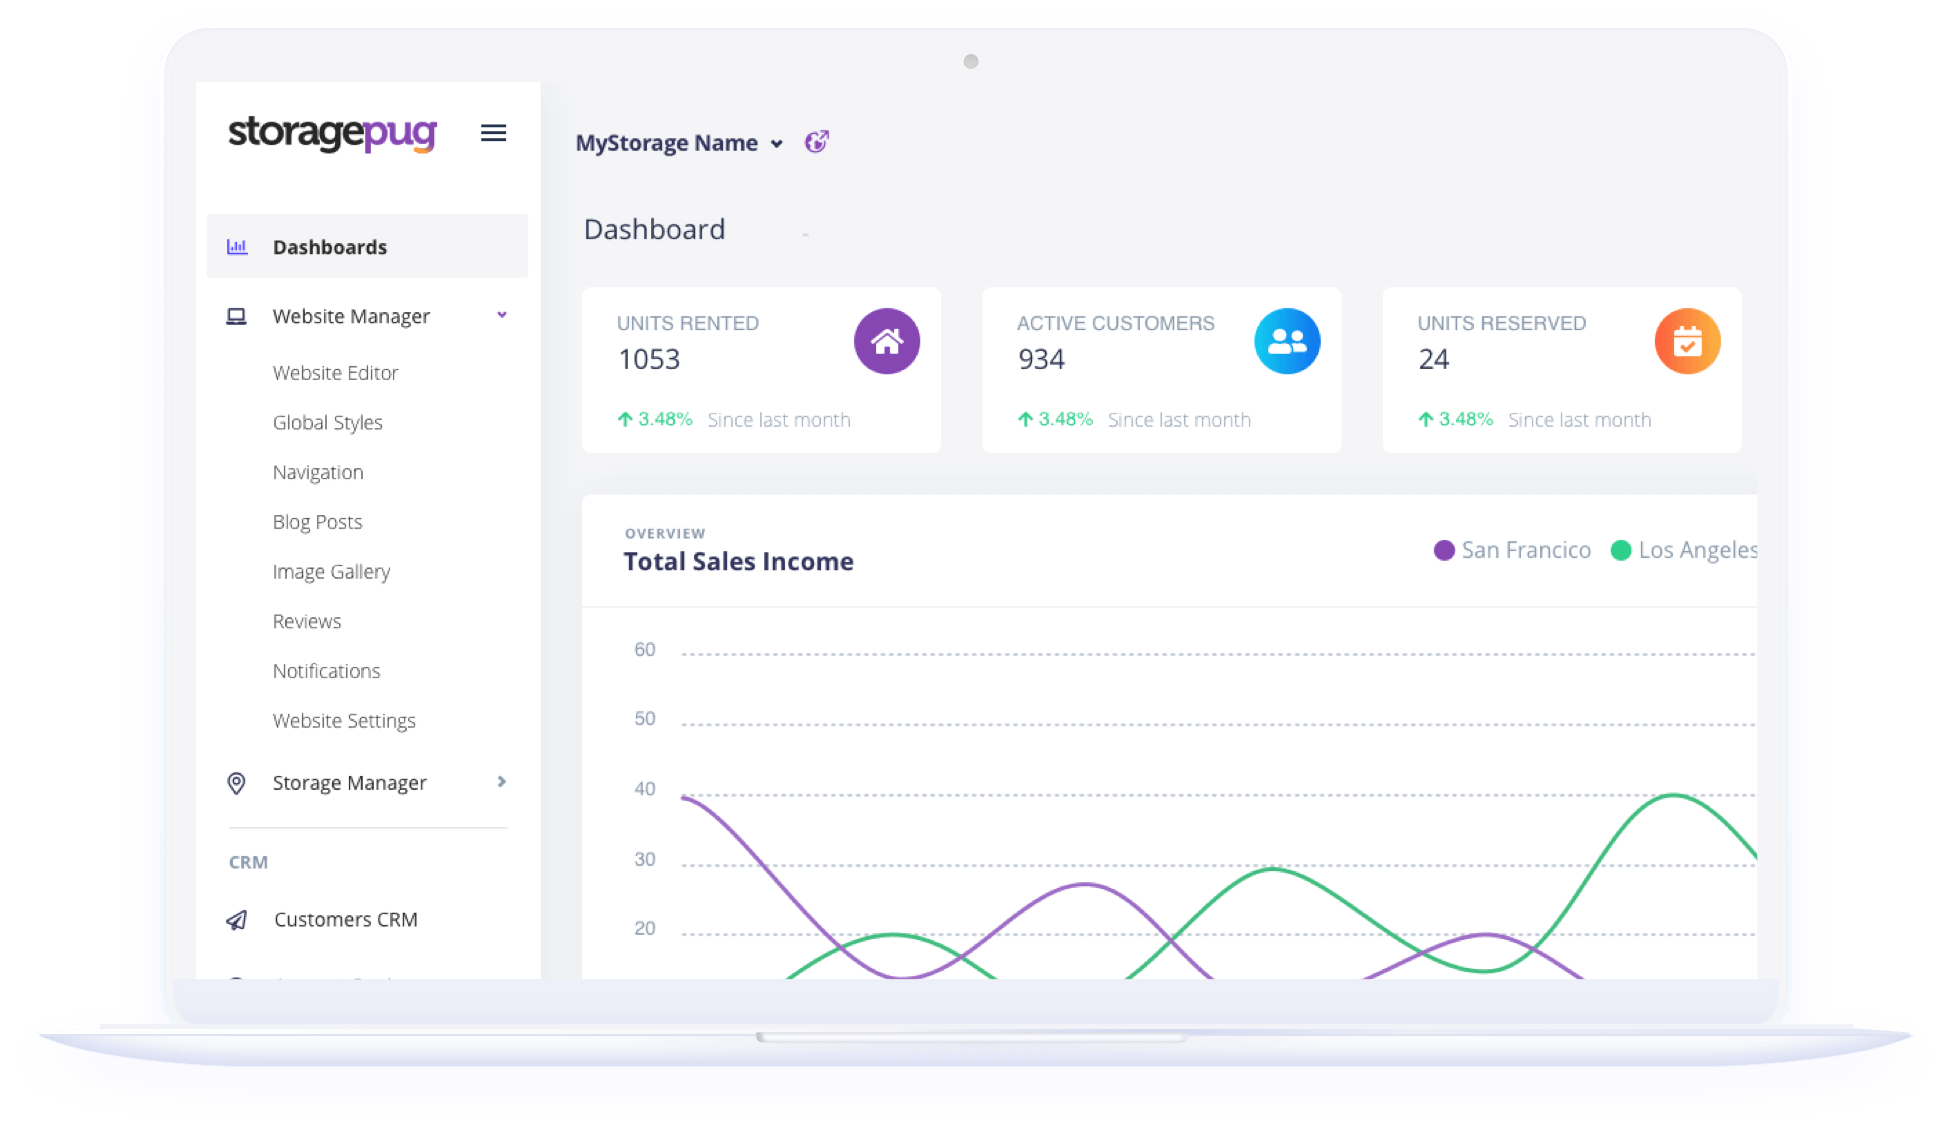This screenshot has height=1130, width=1950.
Task: Click the StoragePug logo
Action: (332, 133)
